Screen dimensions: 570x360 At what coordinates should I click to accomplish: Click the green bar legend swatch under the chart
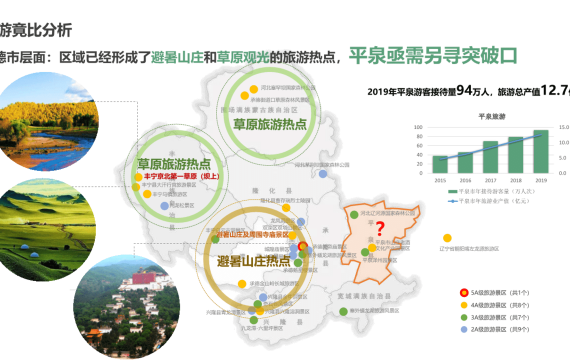coord(453,192)
